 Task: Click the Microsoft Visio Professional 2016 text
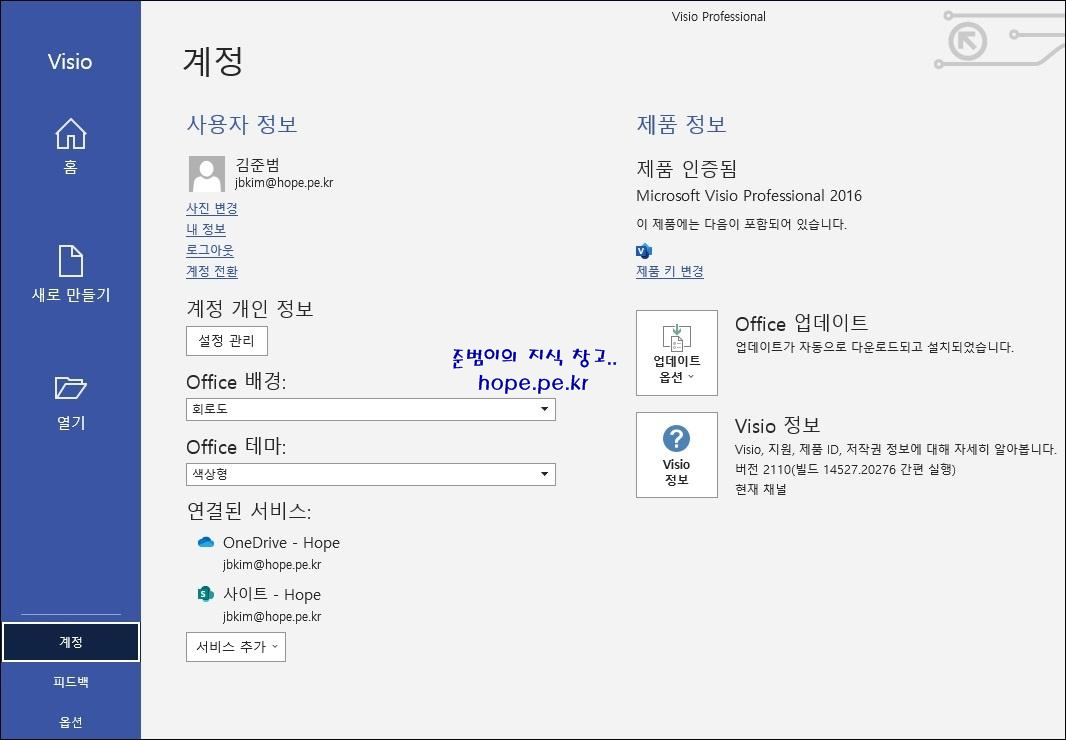[x=749, y=196]
